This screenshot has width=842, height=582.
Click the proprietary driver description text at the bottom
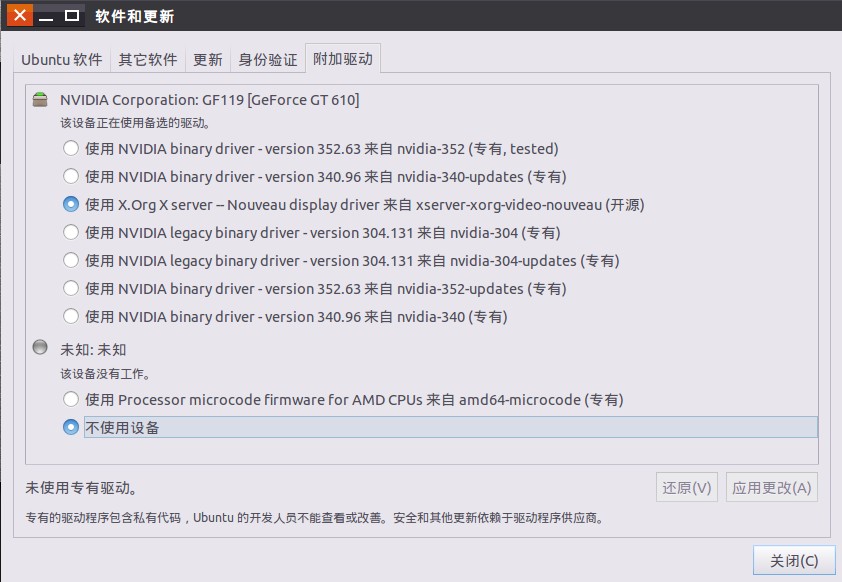(315, 518)
